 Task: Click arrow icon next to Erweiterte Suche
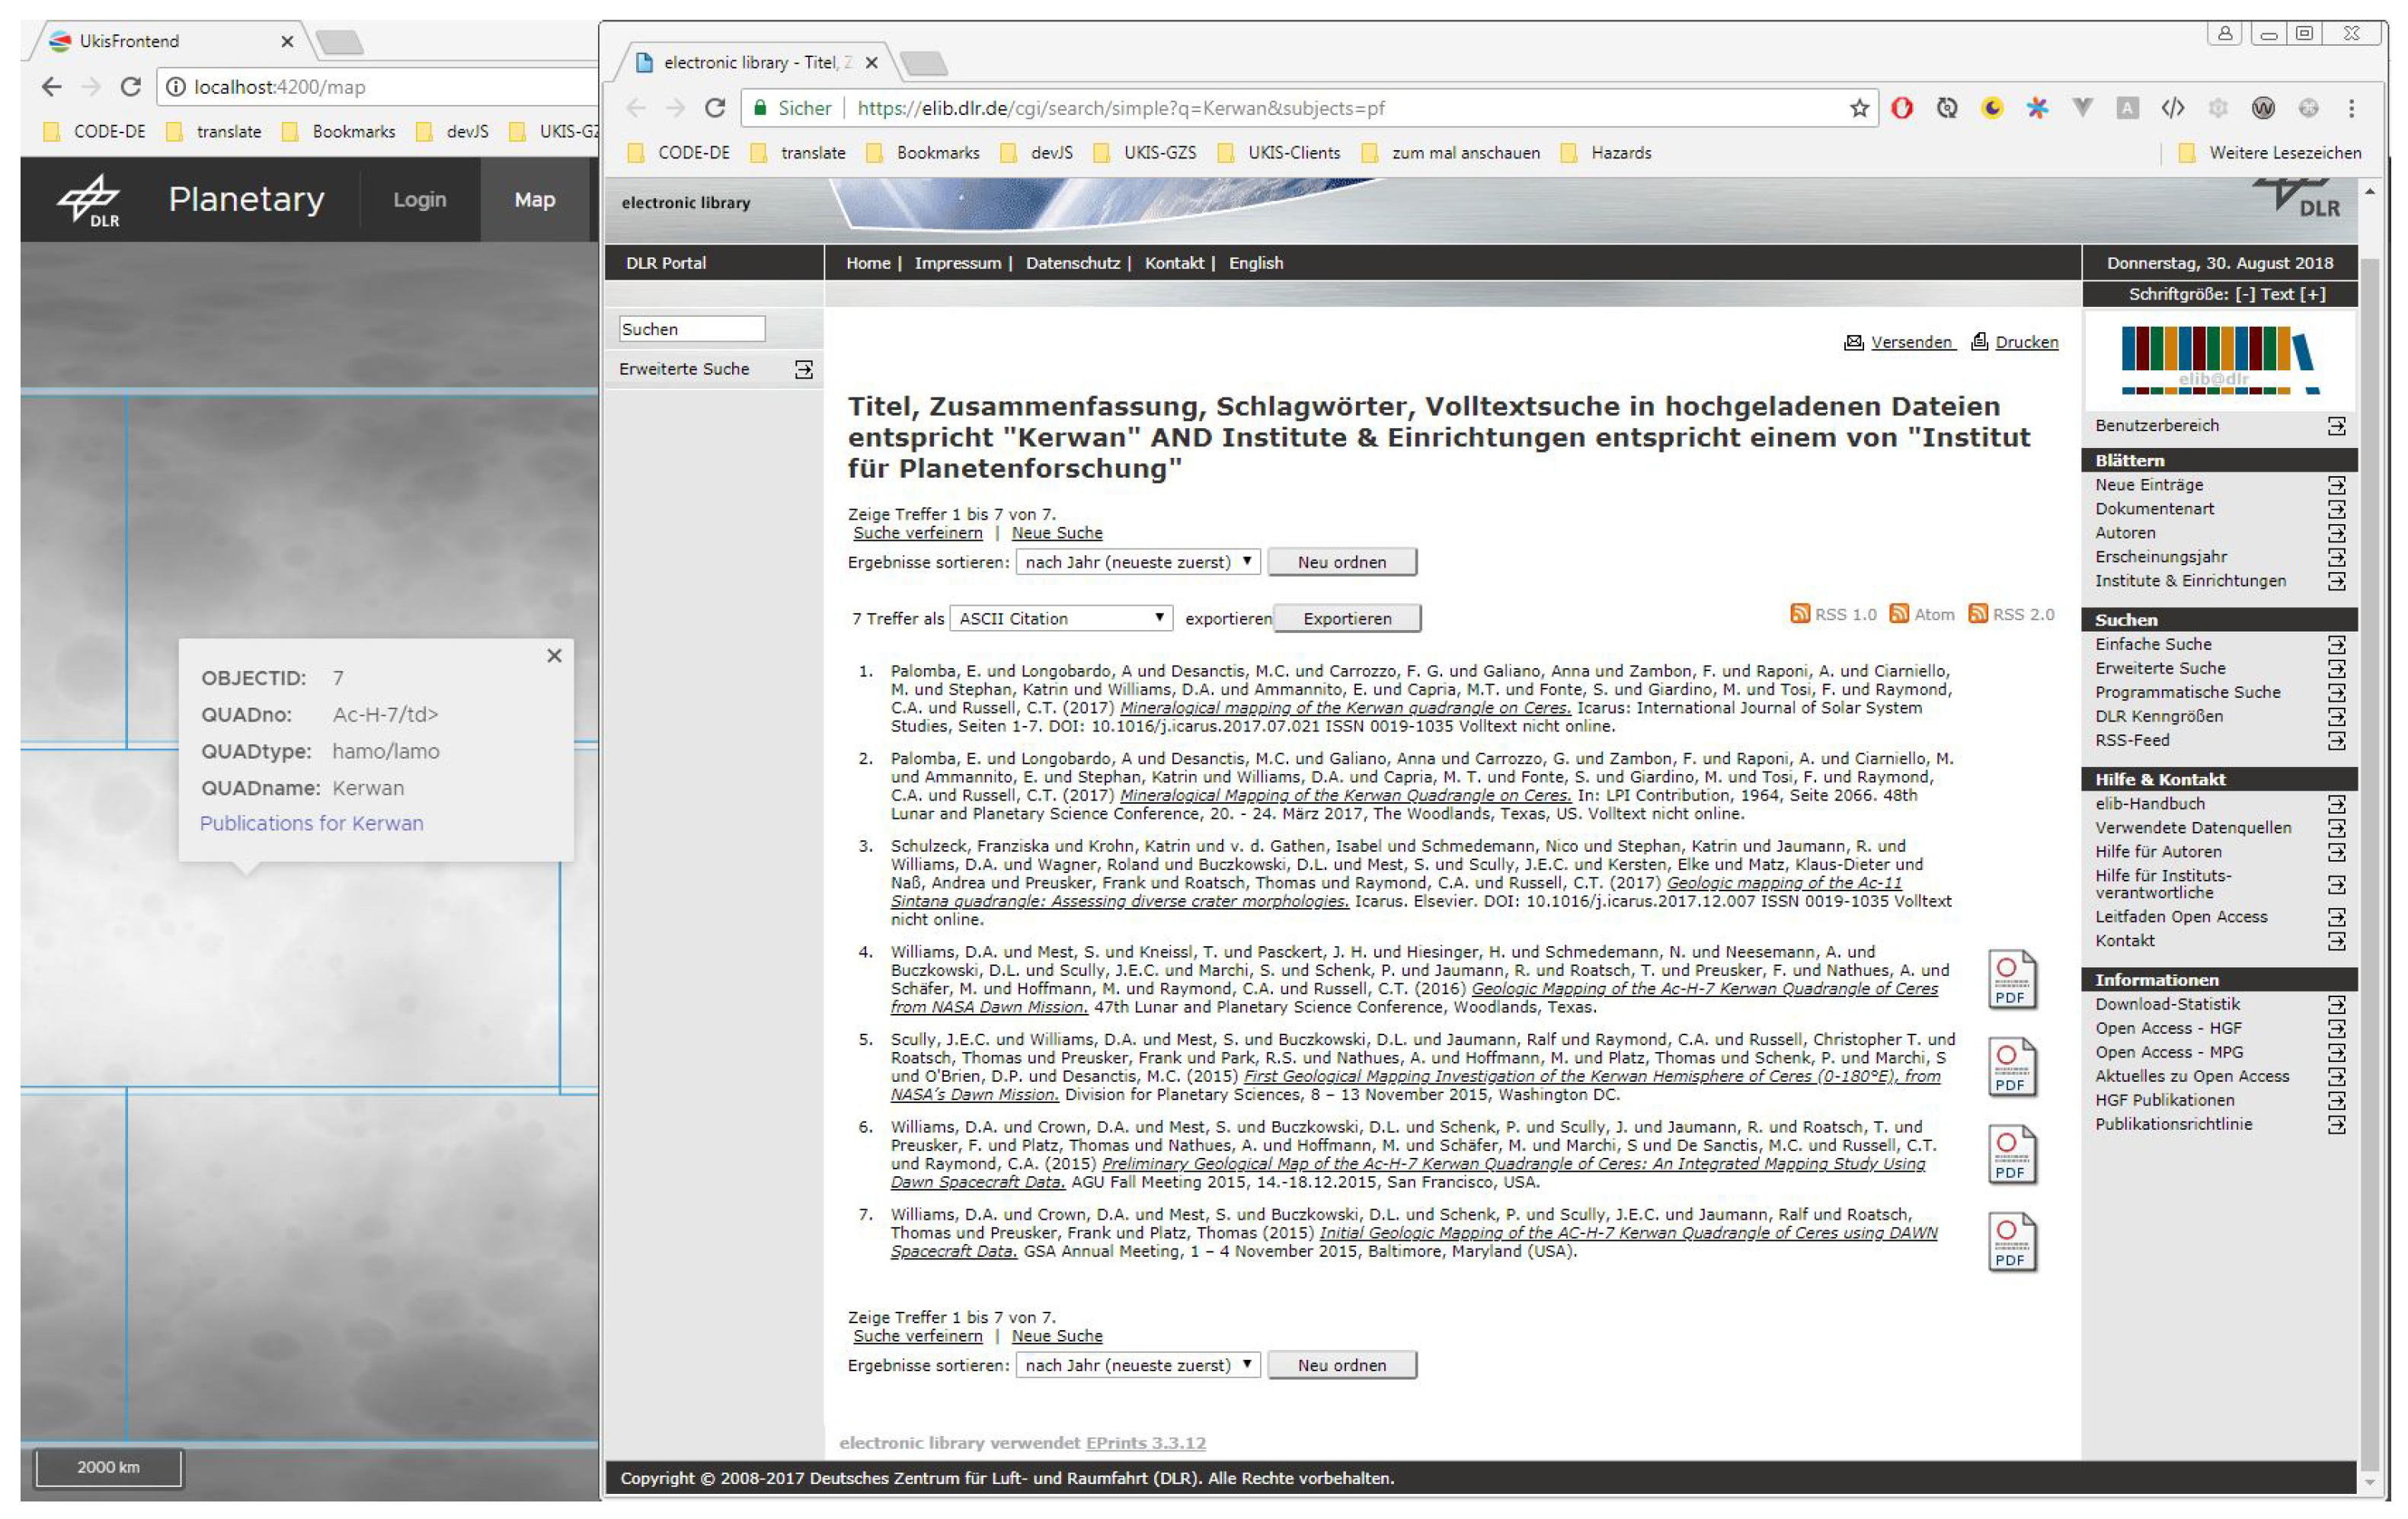point(803,370)
